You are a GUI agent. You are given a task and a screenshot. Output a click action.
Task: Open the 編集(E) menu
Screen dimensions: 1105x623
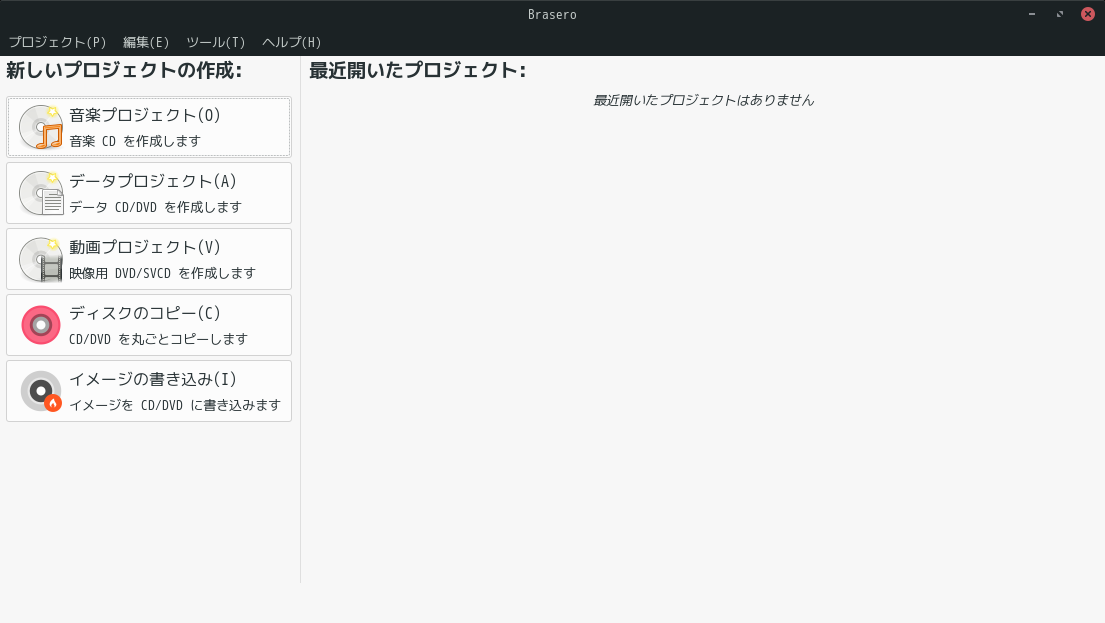click(x=146, y=42)
